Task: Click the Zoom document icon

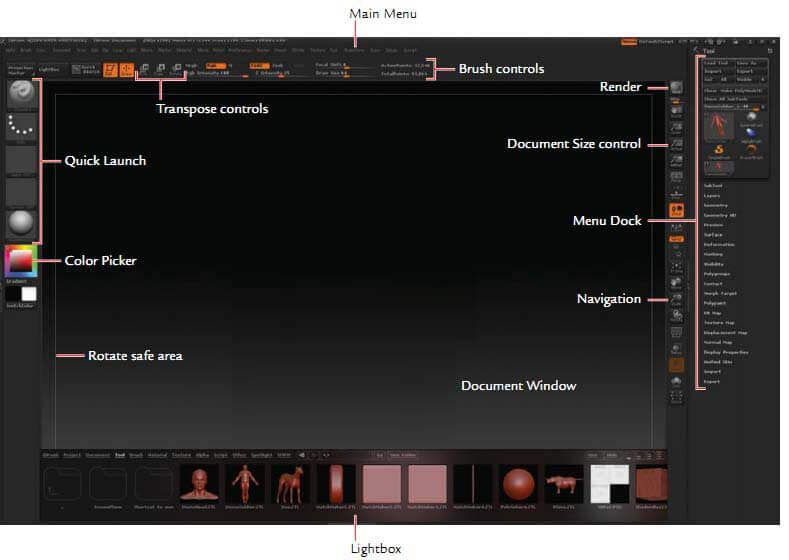Action: point(676,128)
